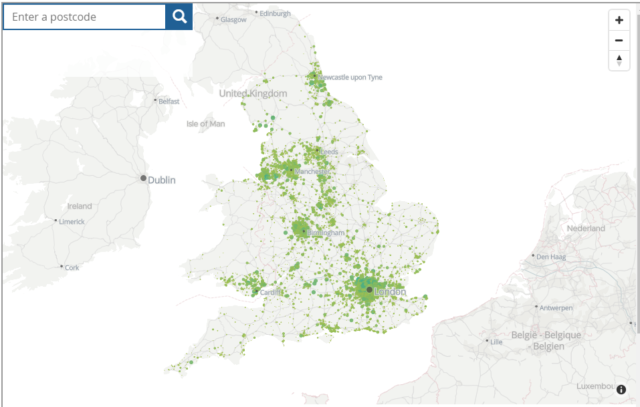Click the Belfast label on the map
The width and height of the screenshot is (640, 407).
[169, 101]
